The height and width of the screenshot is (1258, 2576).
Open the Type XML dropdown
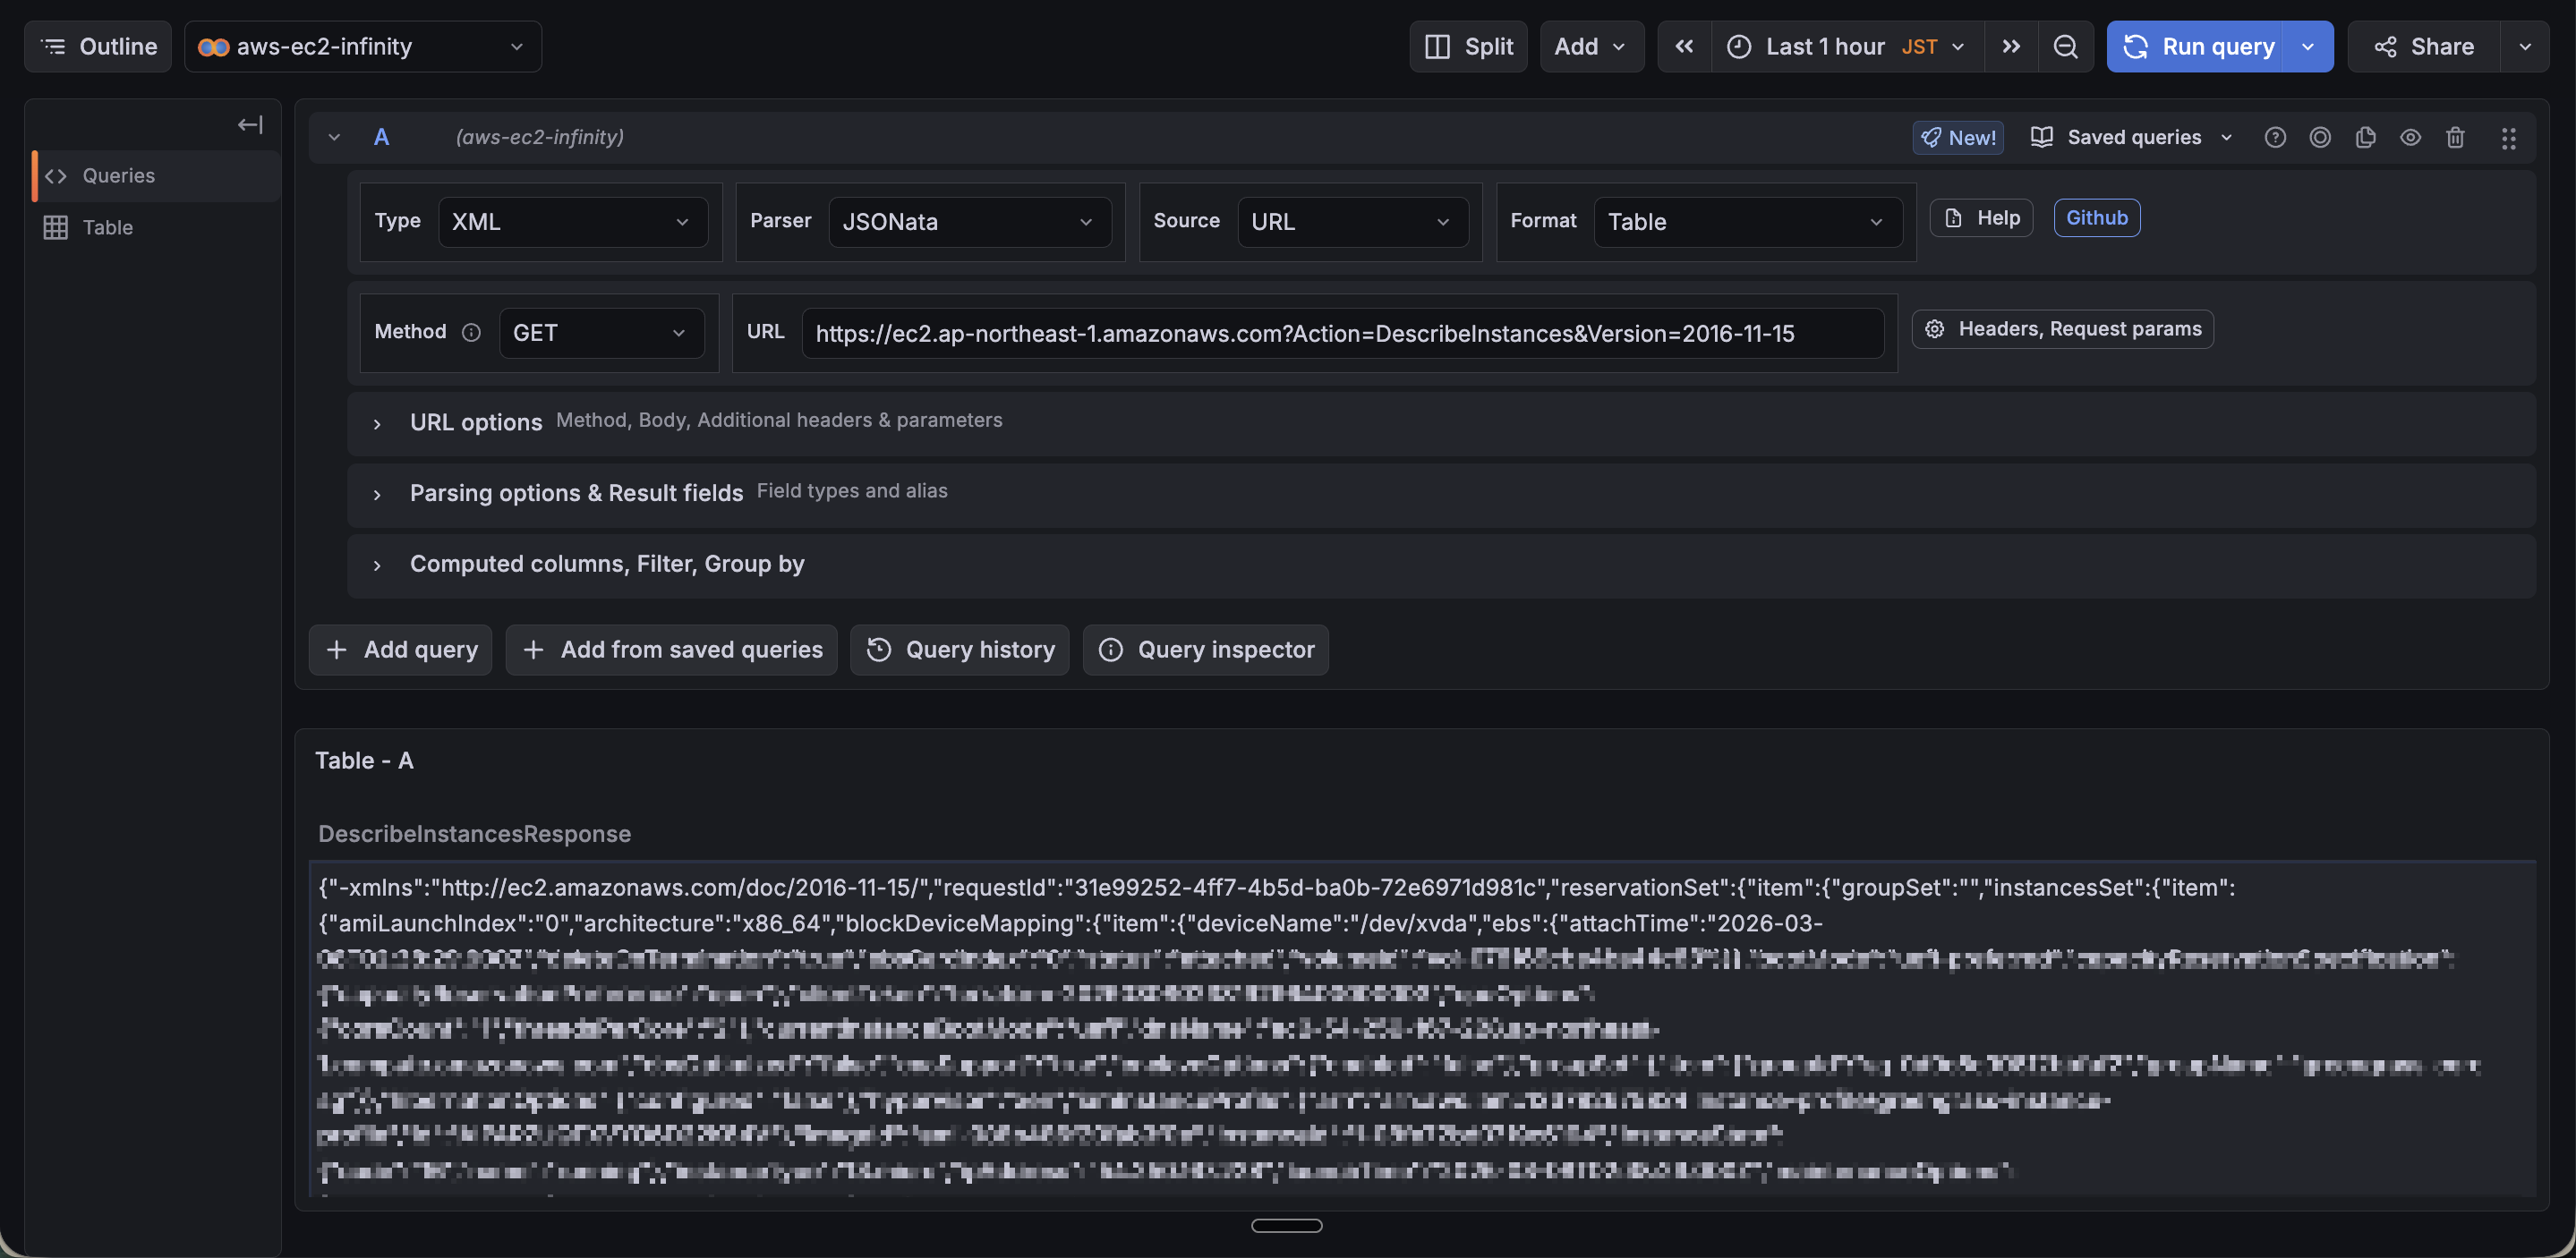[x=572, y=221]
